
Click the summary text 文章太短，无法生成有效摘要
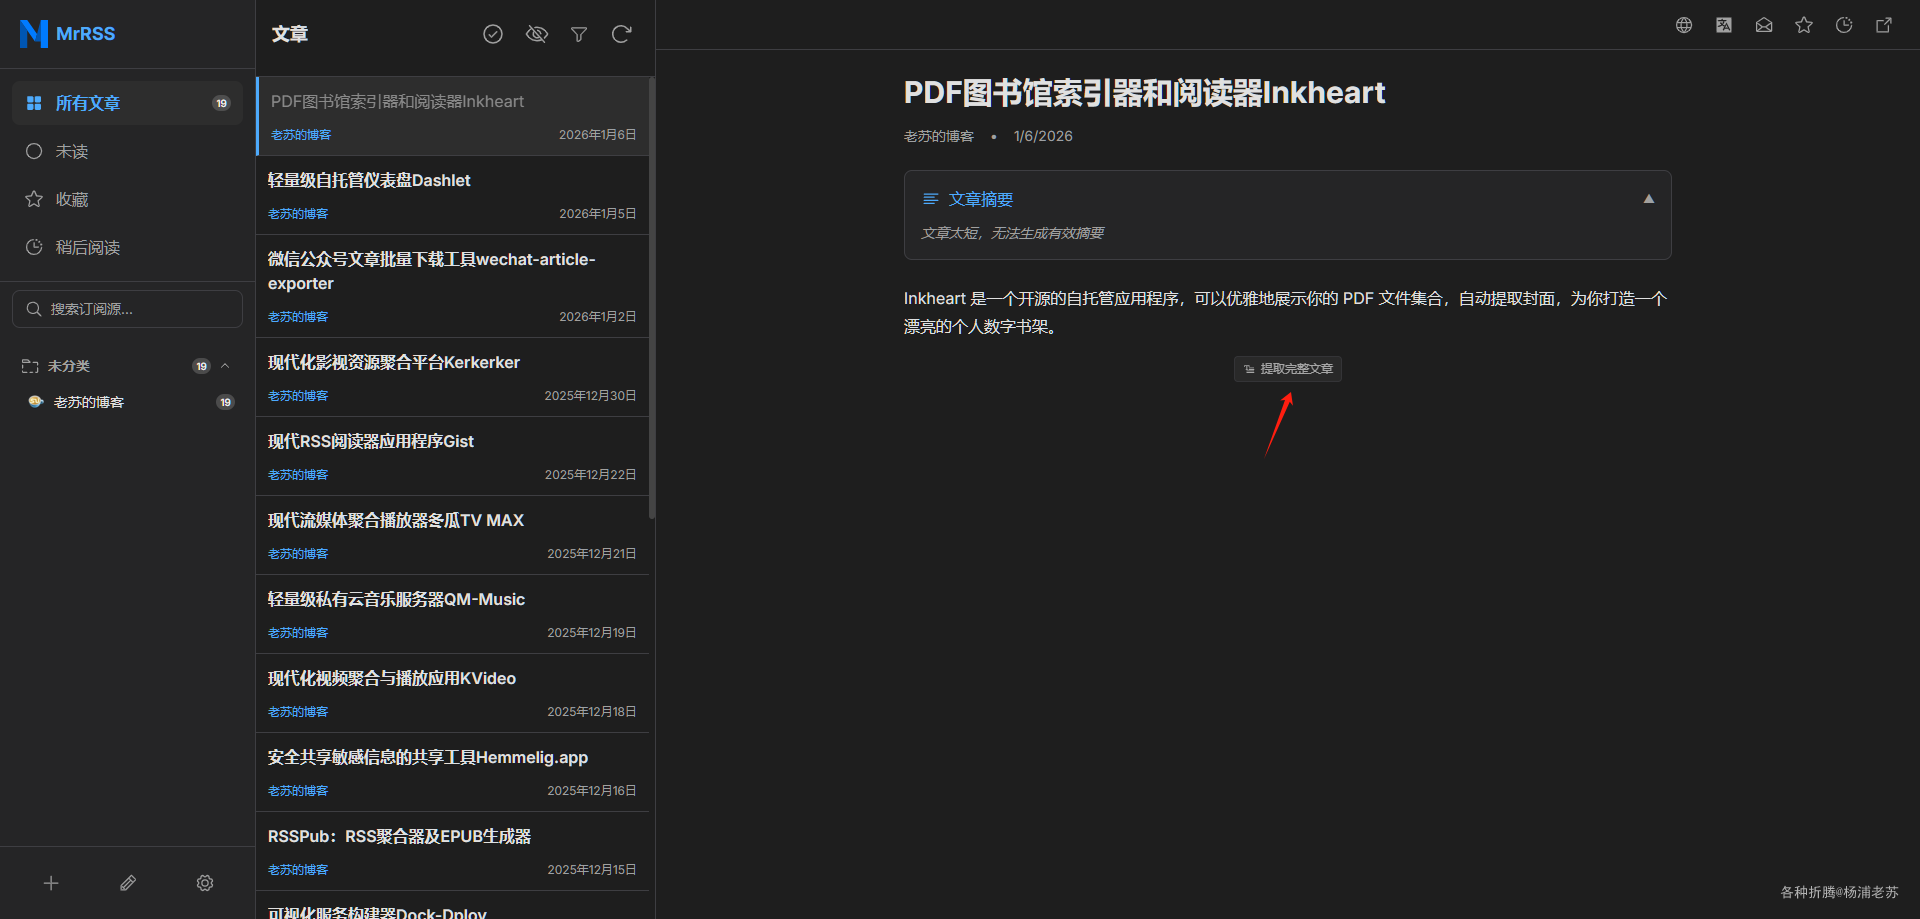pos(1012,233)
